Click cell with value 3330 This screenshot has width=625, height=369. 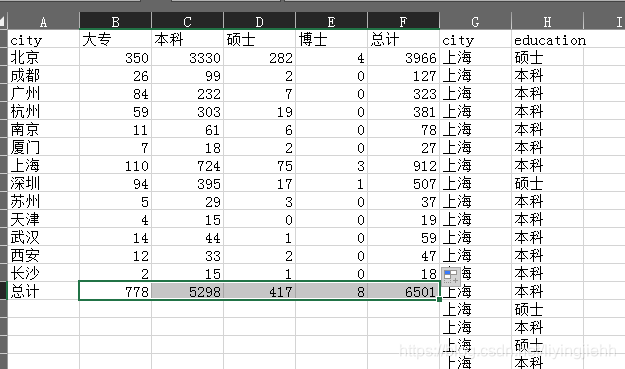187,57
